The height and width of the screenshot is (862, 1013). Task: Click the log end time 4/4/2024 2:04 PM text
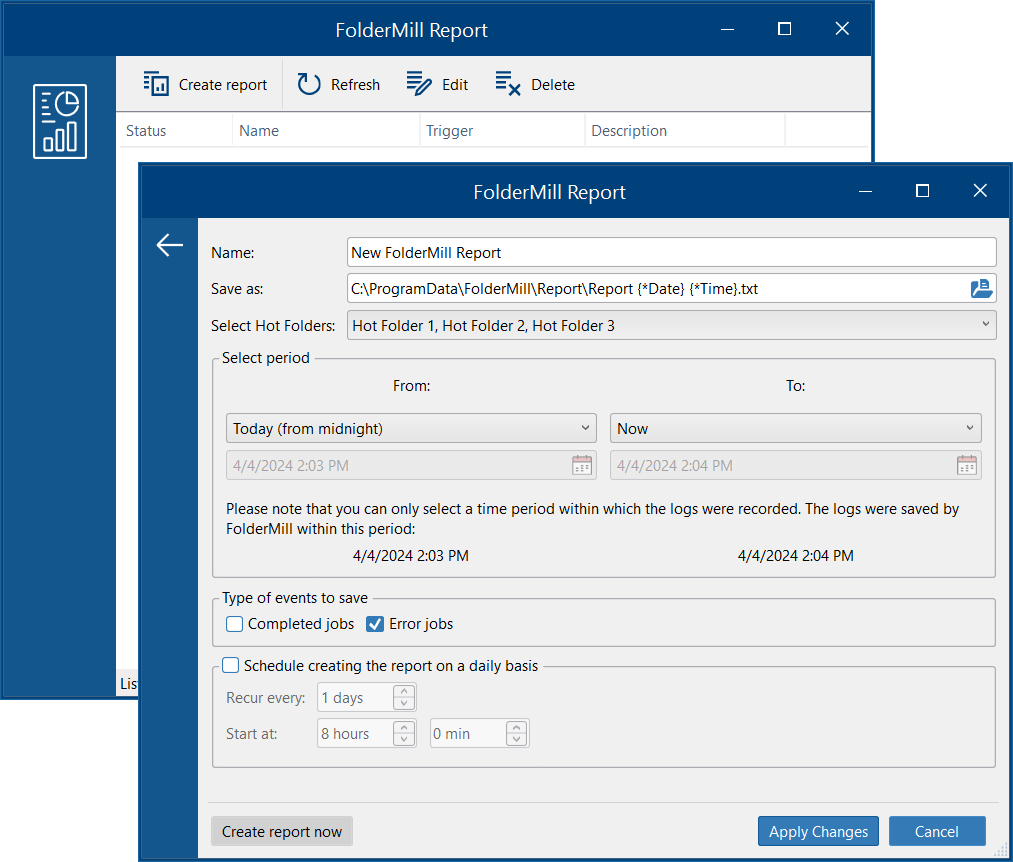click(795, 556)
